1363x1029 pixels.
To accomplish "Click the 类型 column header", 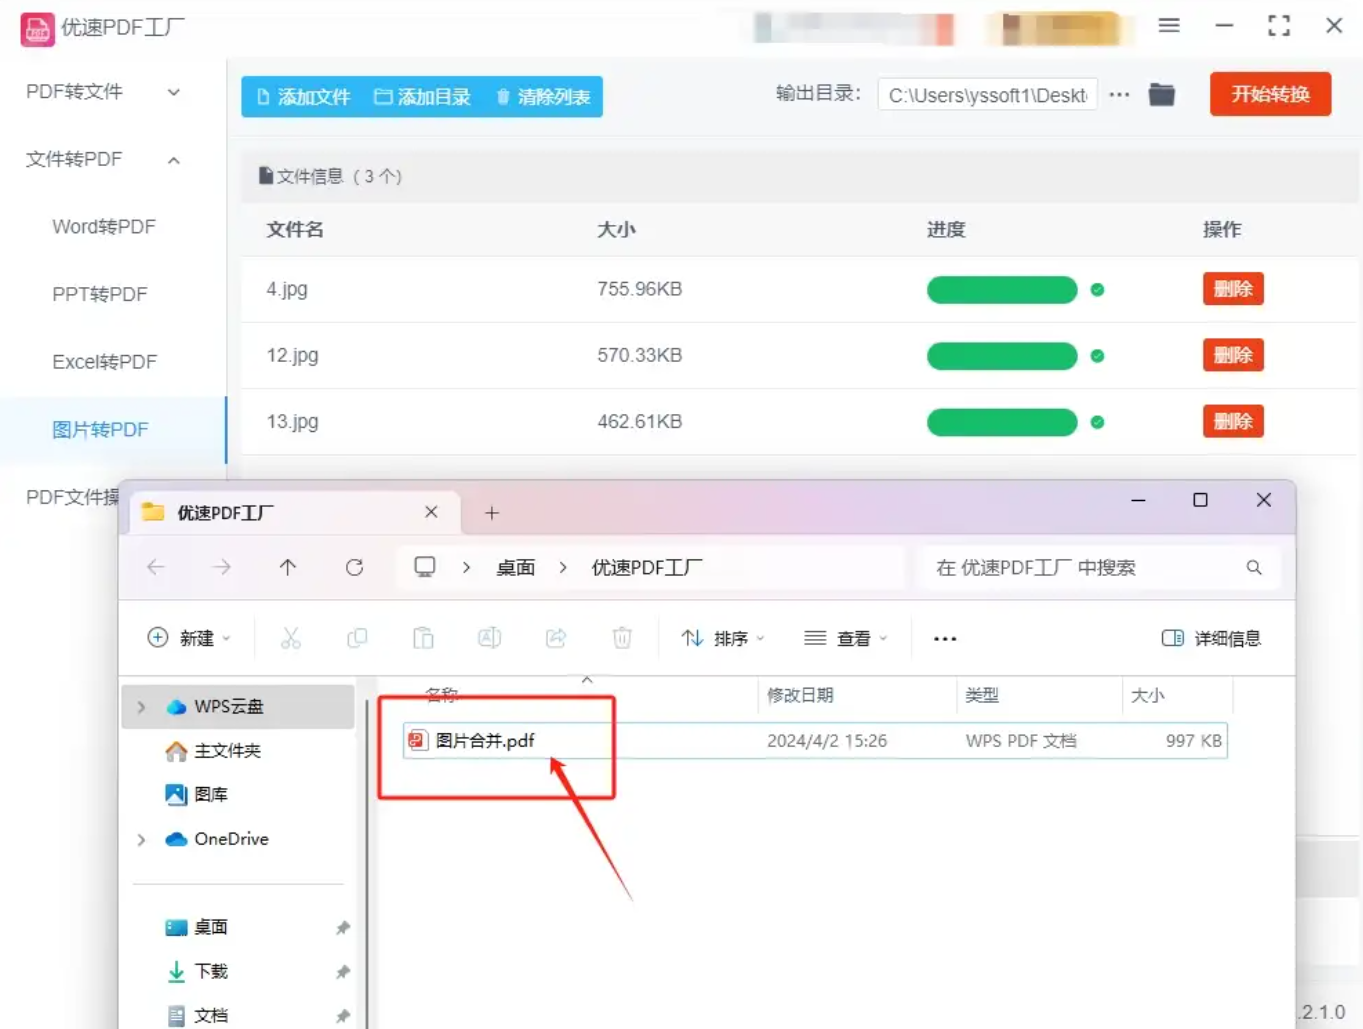I will pyautogui.click(x=982, y=695).
